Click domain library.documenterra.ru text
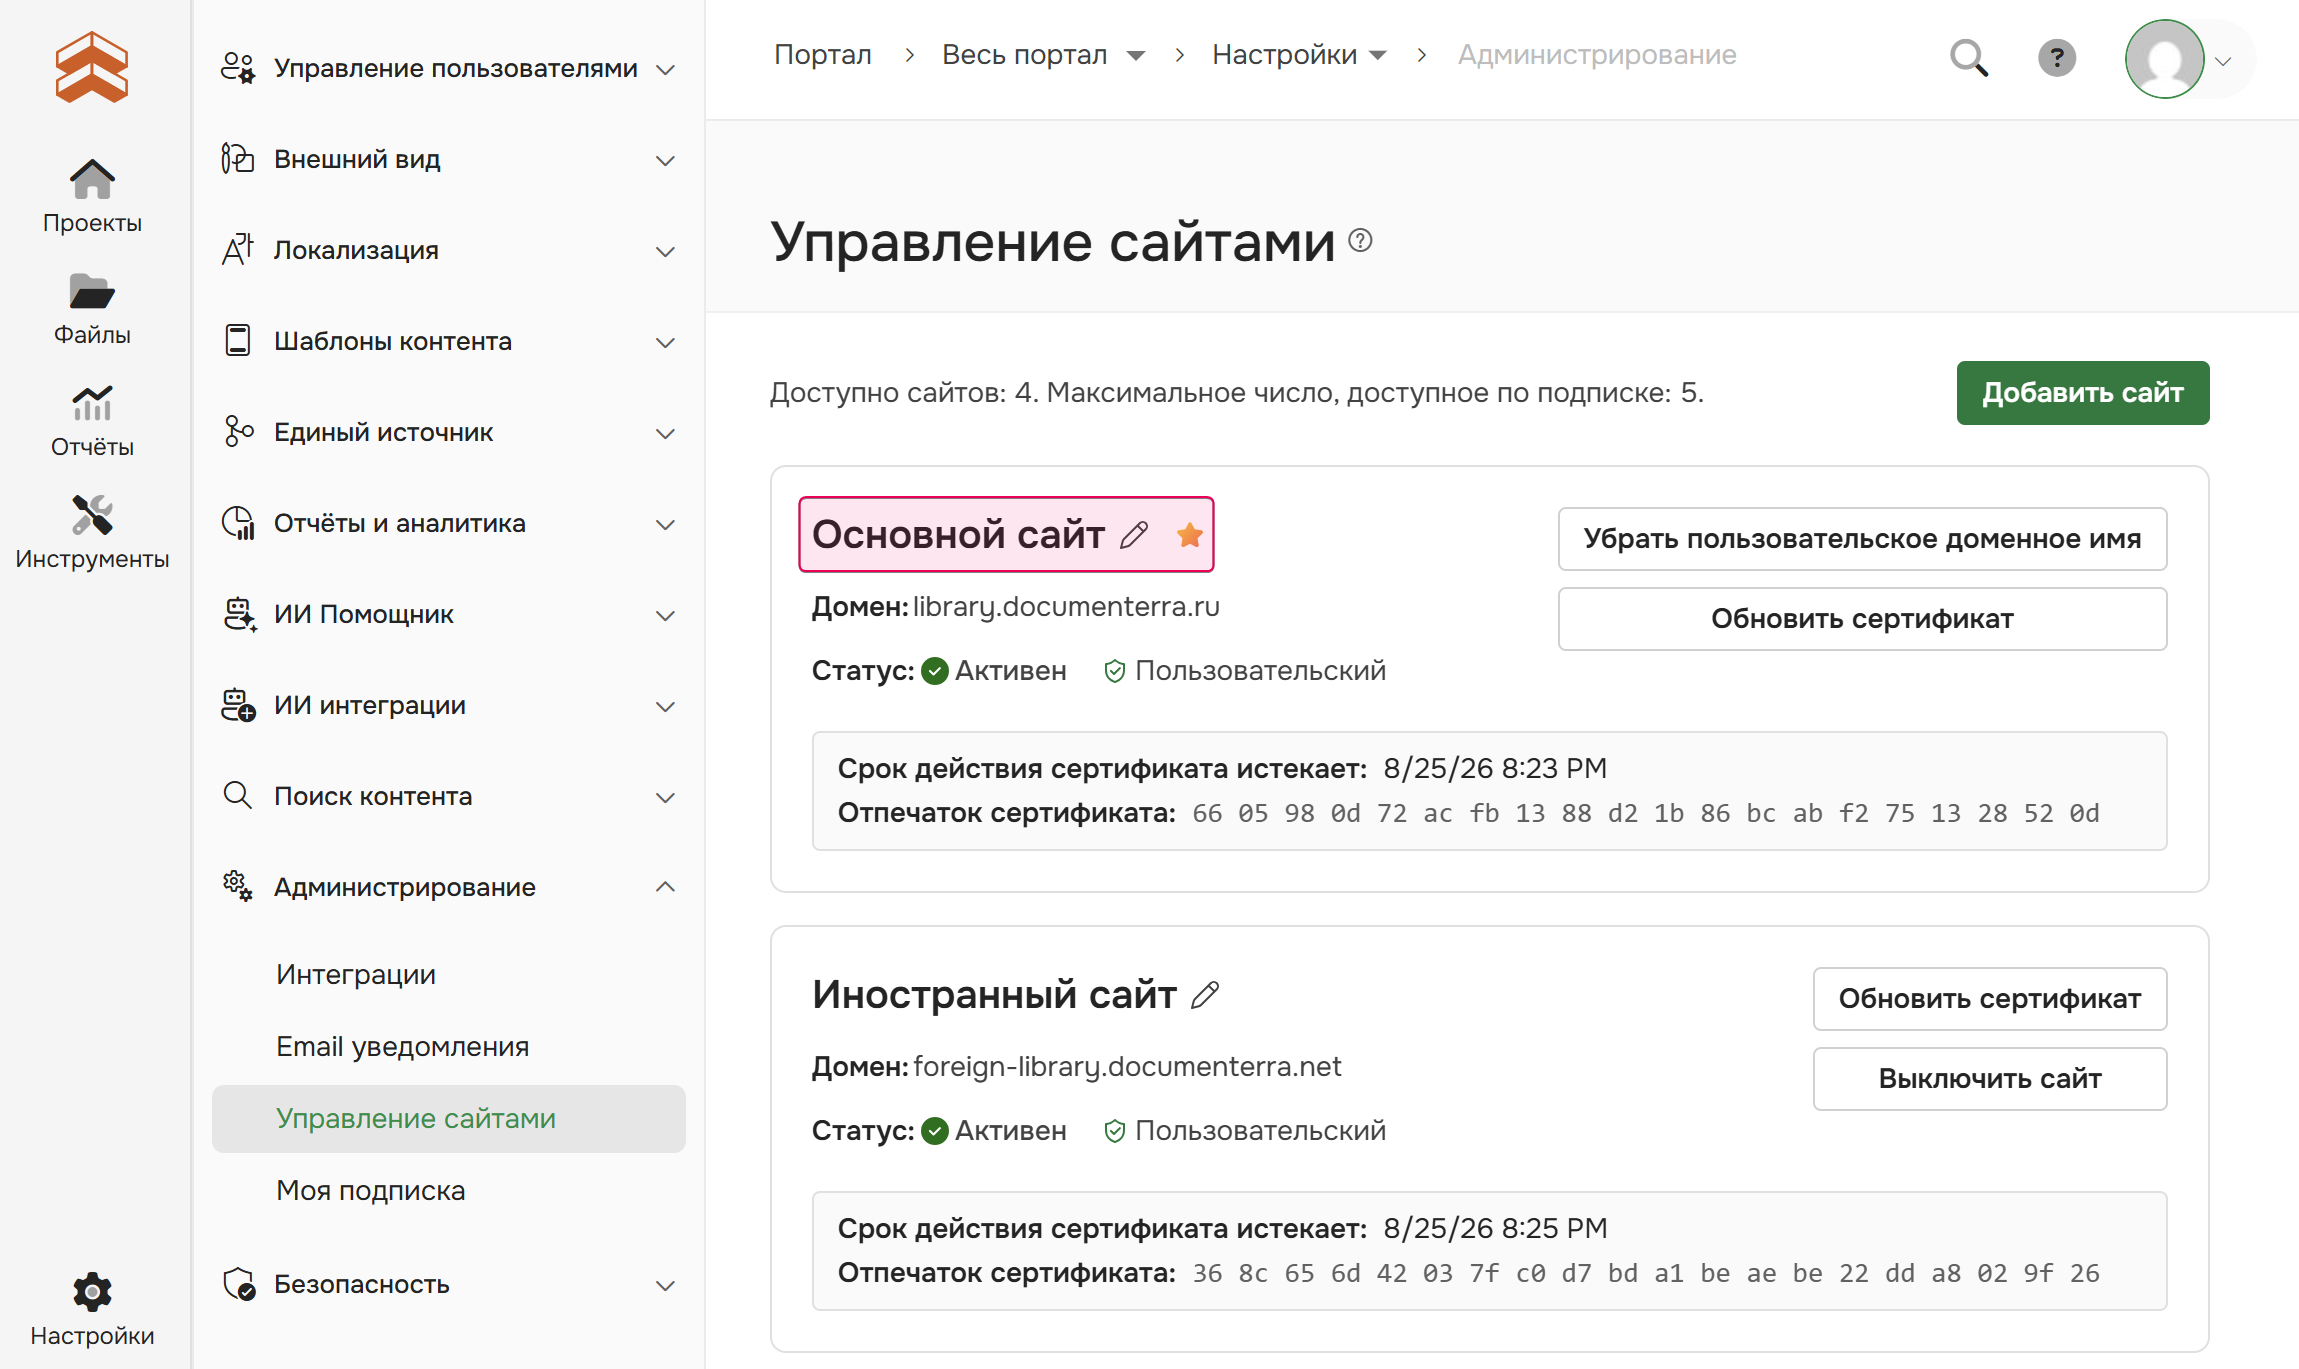This screenshot has height=1369, width=2299. point(1066,607)
